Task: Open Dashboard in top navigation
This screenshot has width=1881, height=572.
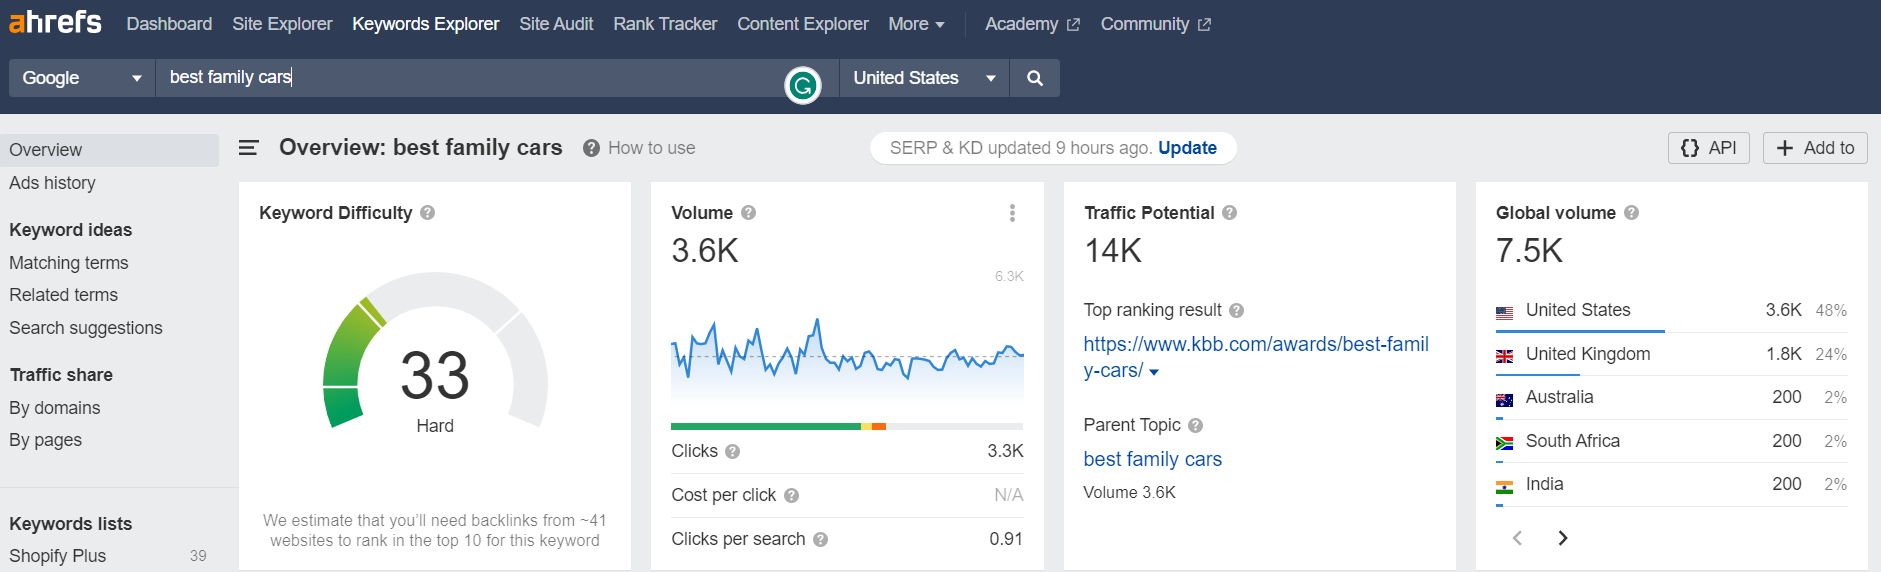Action: click(x=169, y=24)
